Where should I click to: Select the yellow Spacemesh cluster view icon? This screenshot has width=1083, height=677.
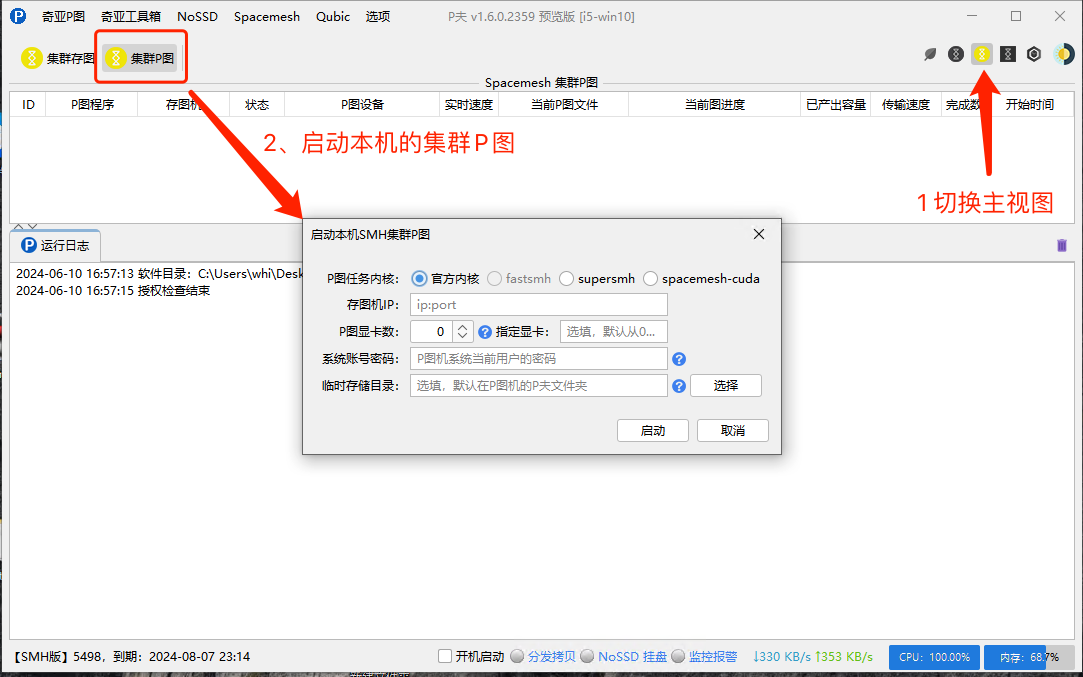(982, 54)
